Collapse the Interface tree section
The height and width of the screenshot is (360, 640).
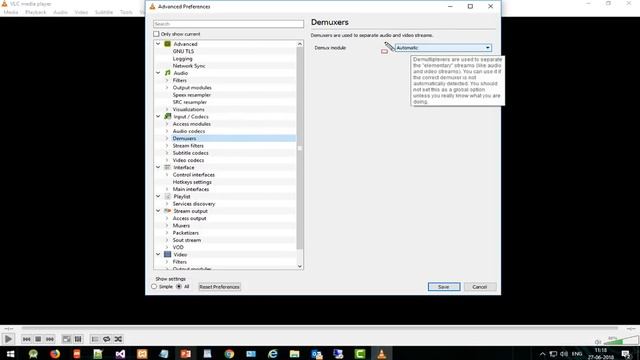click(158, 167)
